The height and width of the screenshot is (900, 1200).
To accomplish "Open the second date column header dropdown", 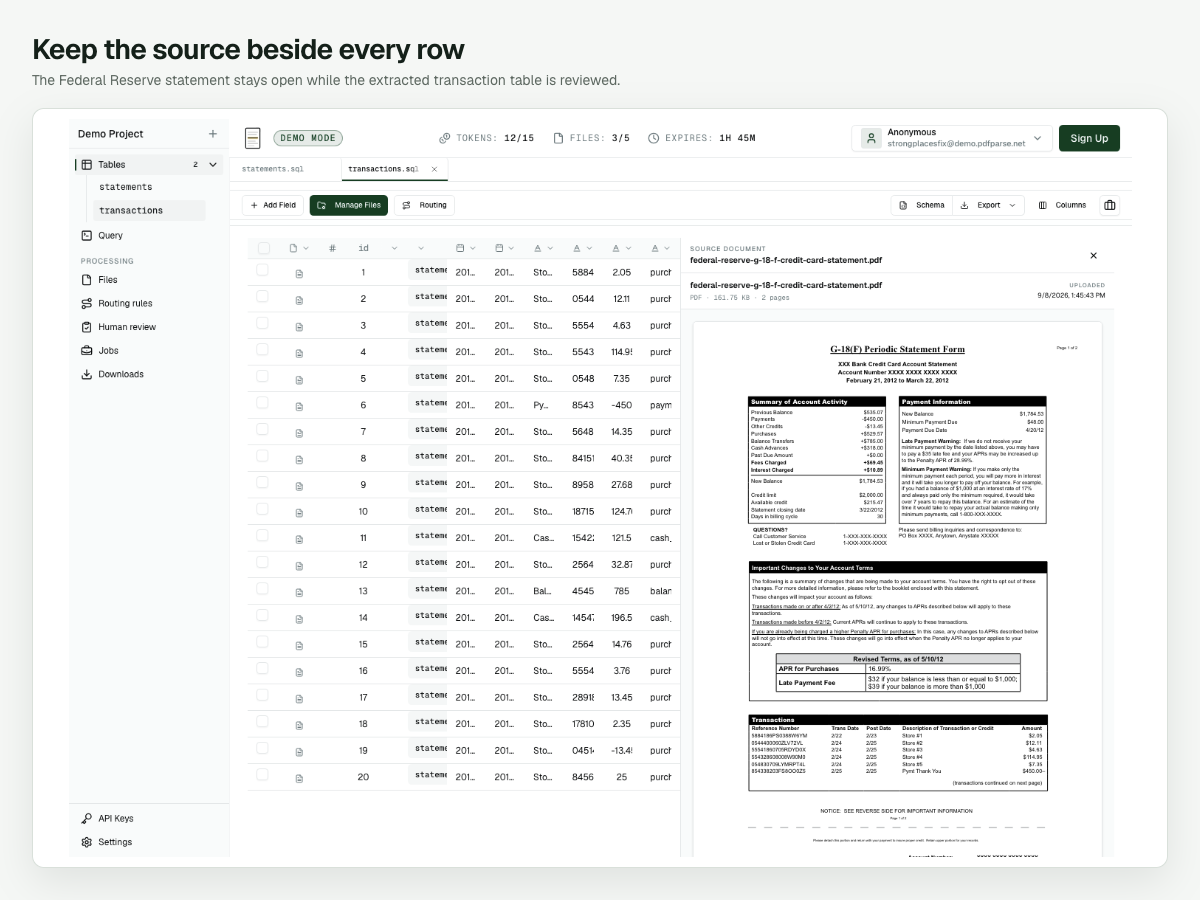I will (512, 248).
